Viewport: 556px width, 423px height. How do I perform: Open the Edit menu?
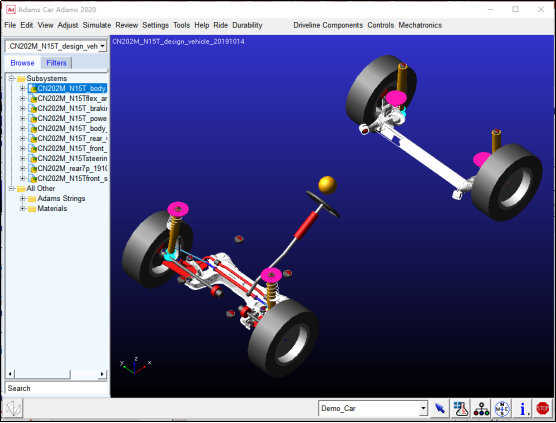[x=27, y=25]
